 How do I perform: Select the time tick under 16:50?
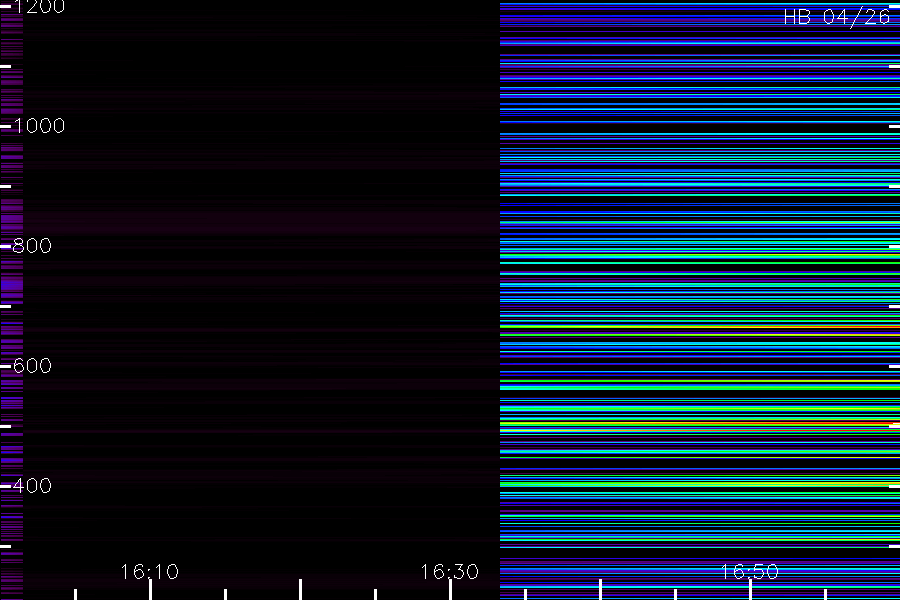pyautogui.click(x=750, y=590)
